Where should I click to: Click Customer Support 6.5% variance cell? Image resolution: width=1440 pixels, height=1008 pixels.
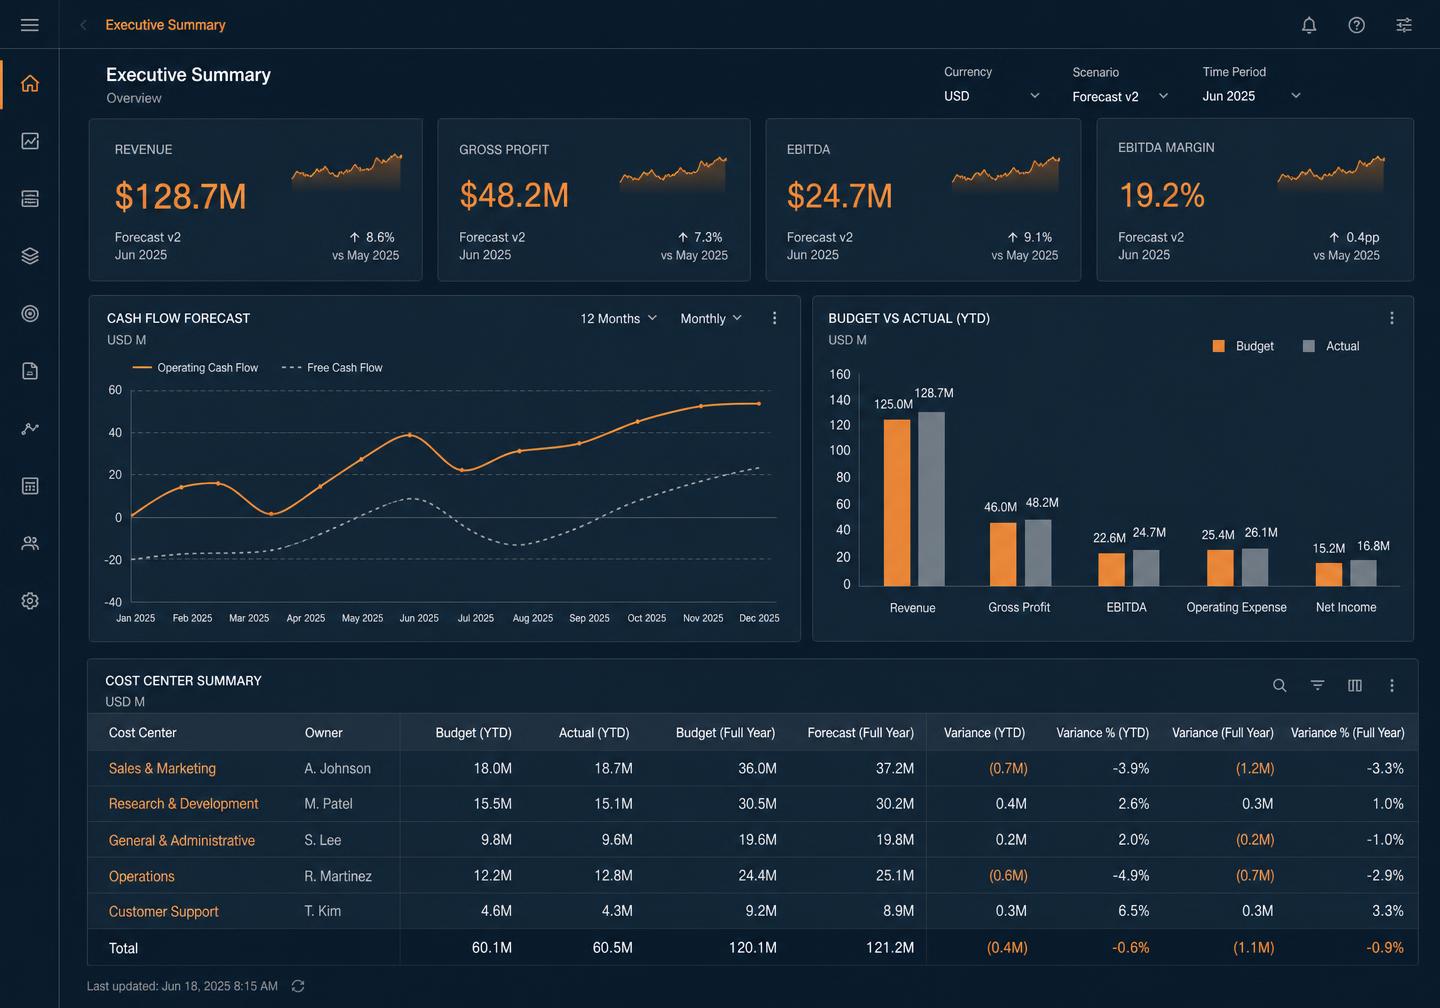pos(1133,911)
